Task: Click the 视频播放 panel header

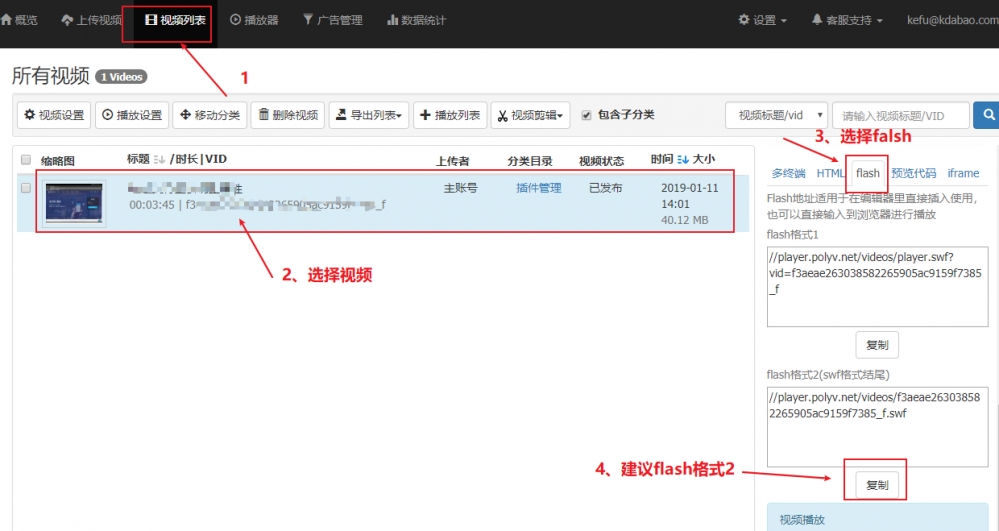Action: tap(878, 518)
